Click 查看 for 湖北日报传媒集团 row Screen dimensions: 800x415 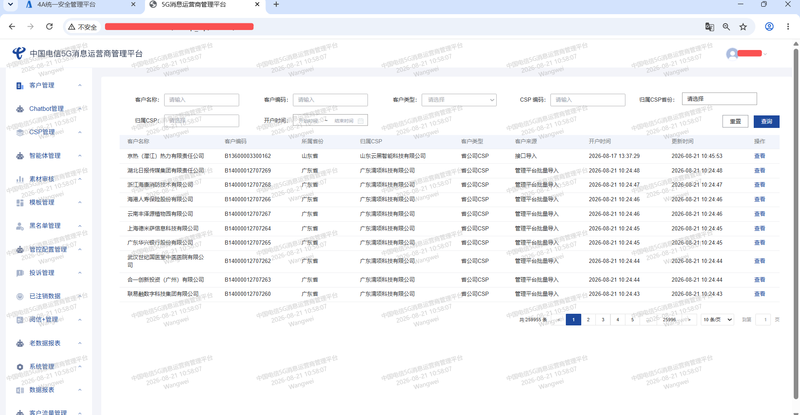coord(760,170)
